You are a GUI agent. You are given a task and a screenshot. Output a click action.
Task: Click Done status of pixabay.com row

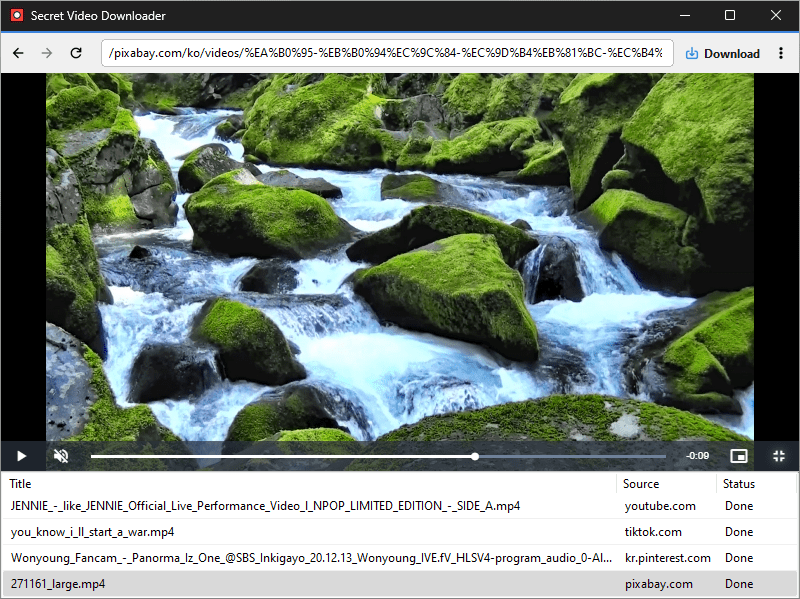pos(739,584)
